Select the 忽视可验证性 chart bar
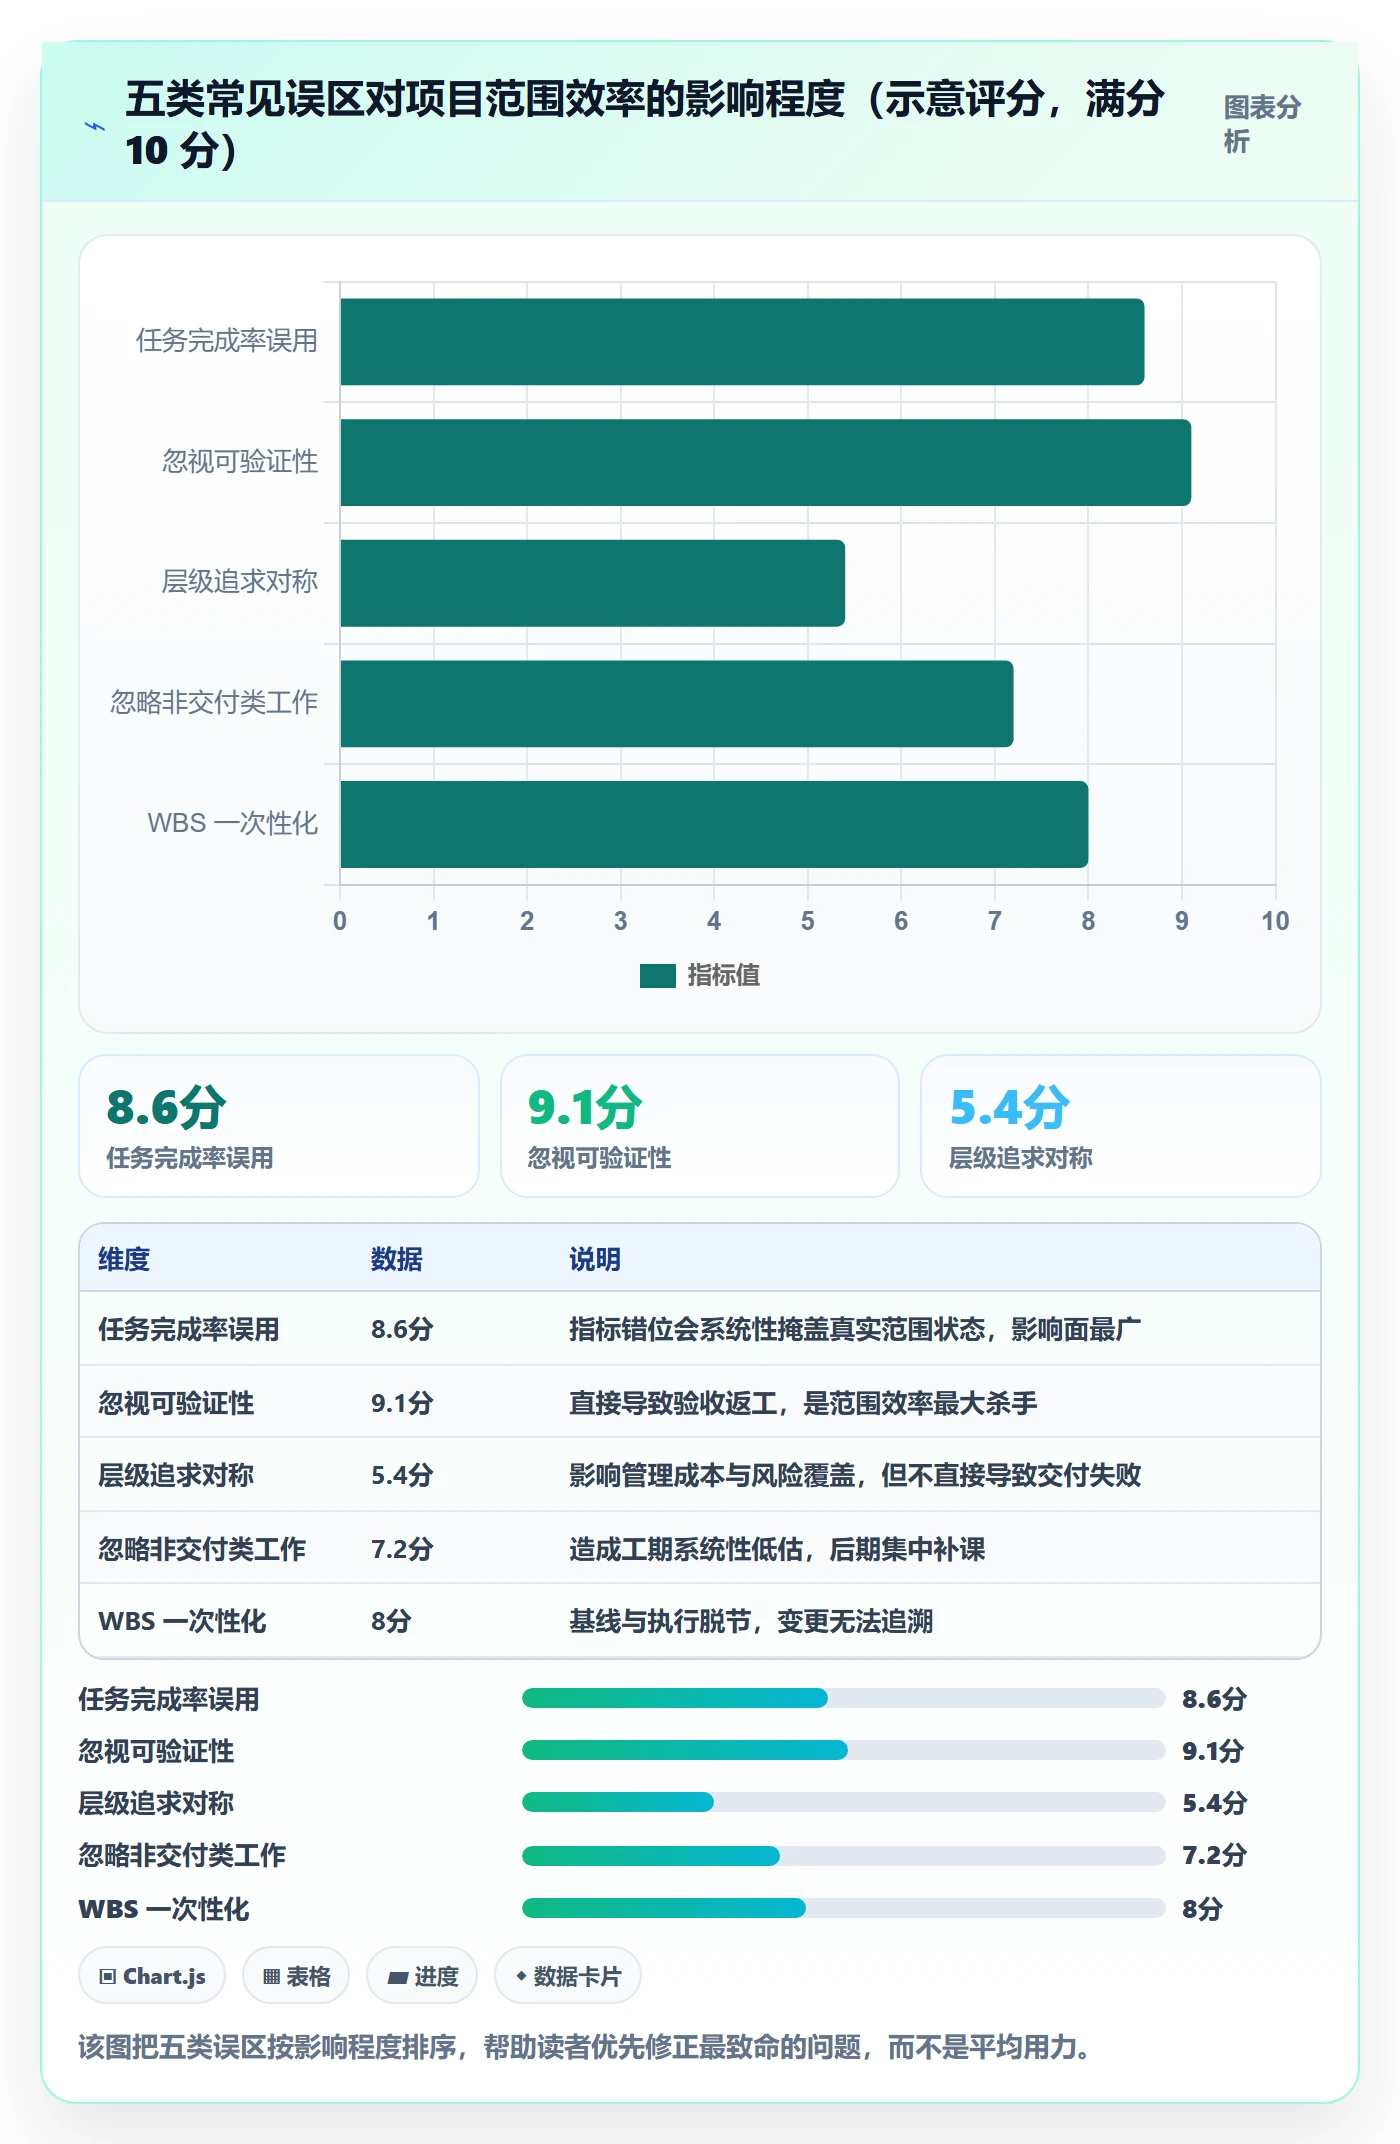 tap(766, 463)
